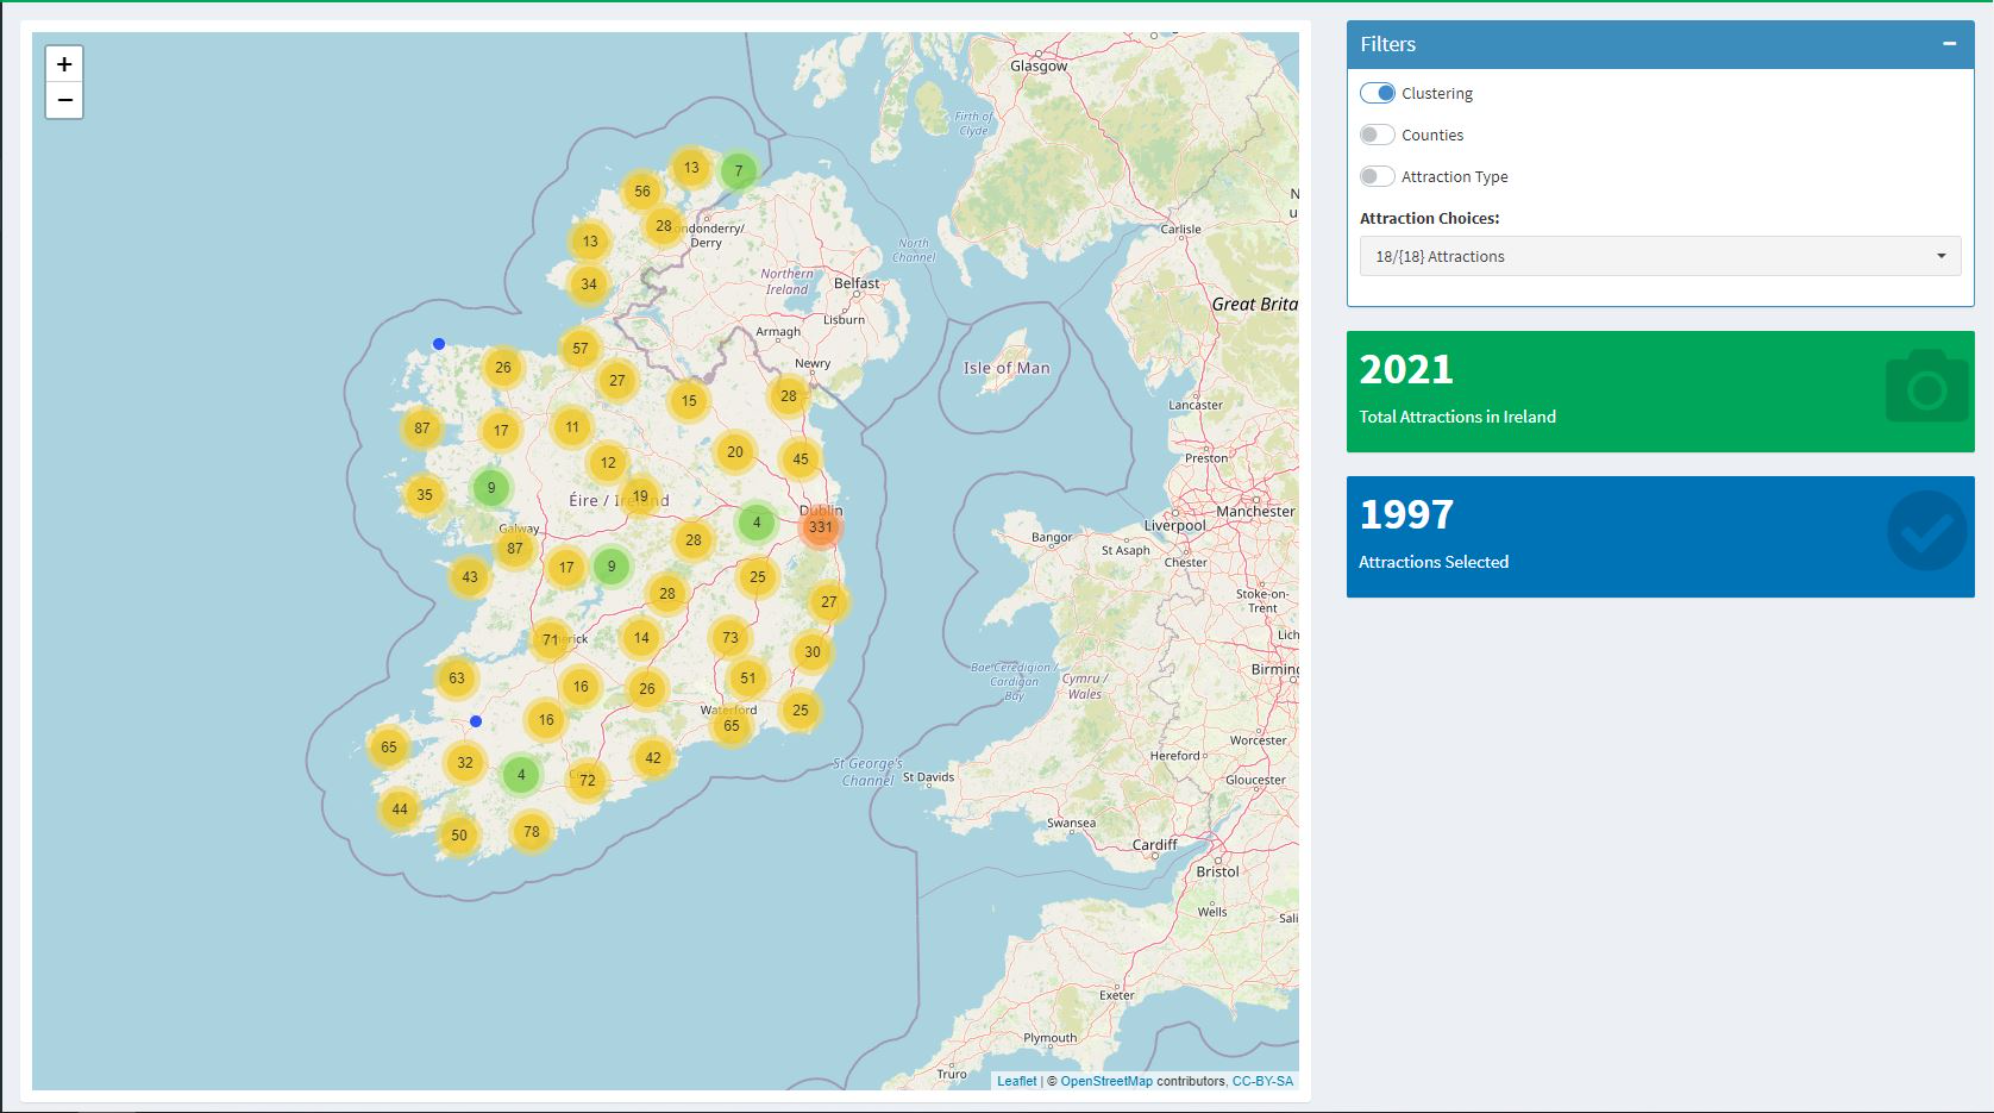Screen dimensions: 1994x1113
Task: Turn on the Attraction Type toggle
Action: 1377,177
